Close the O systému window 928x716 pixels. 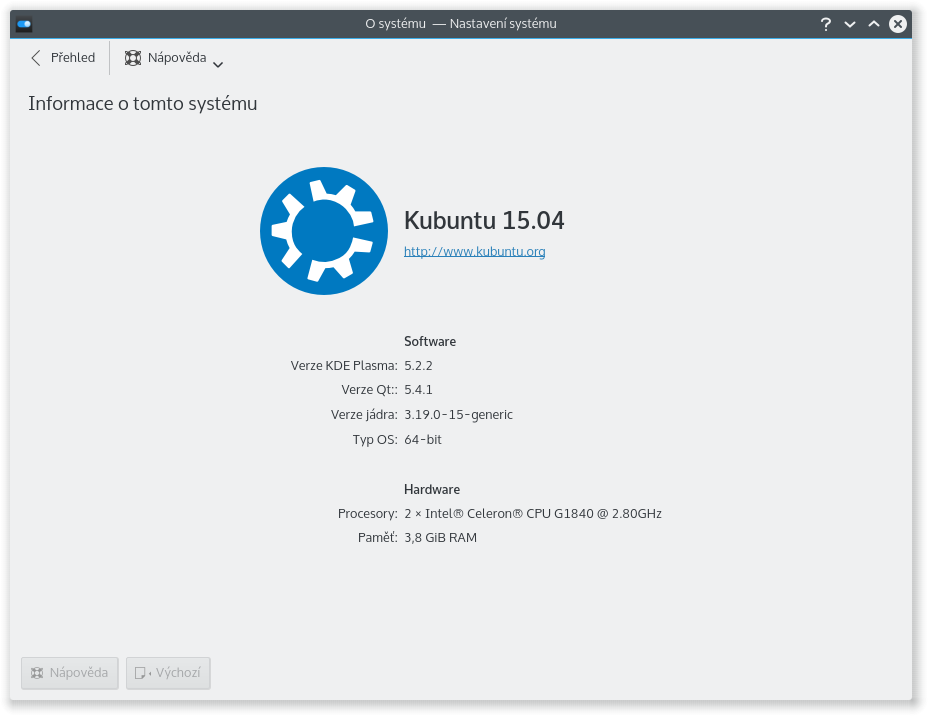[x=898, y=24]
